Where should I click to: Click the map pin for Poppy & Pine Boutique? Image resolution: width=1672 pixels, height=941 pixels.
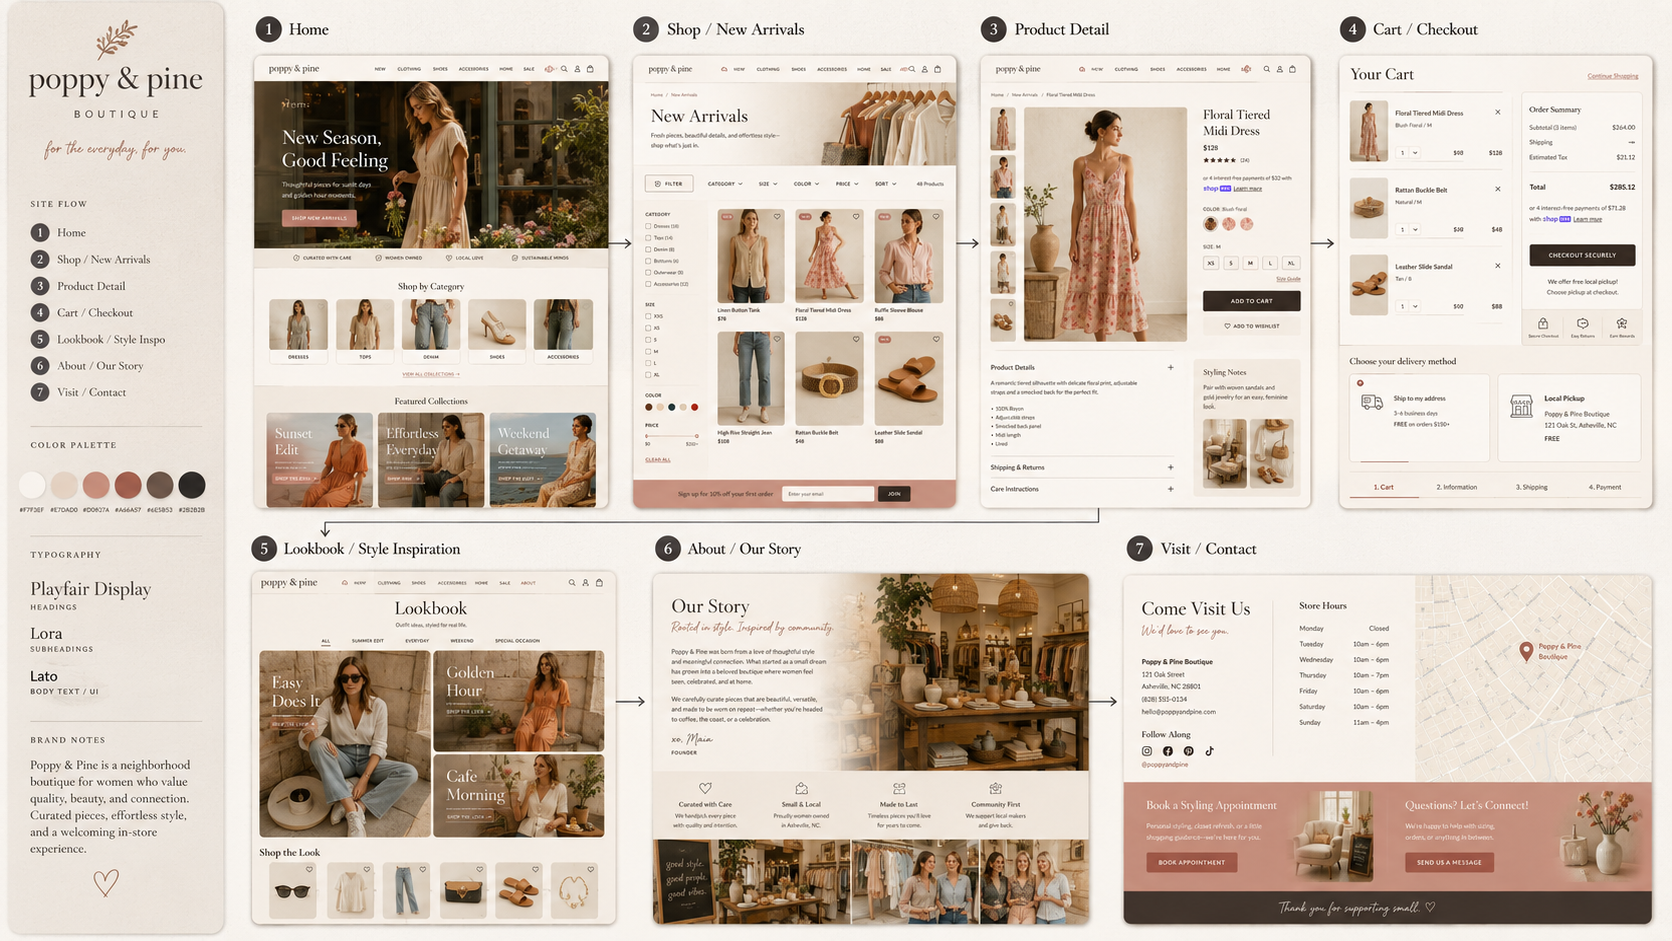1526,652
